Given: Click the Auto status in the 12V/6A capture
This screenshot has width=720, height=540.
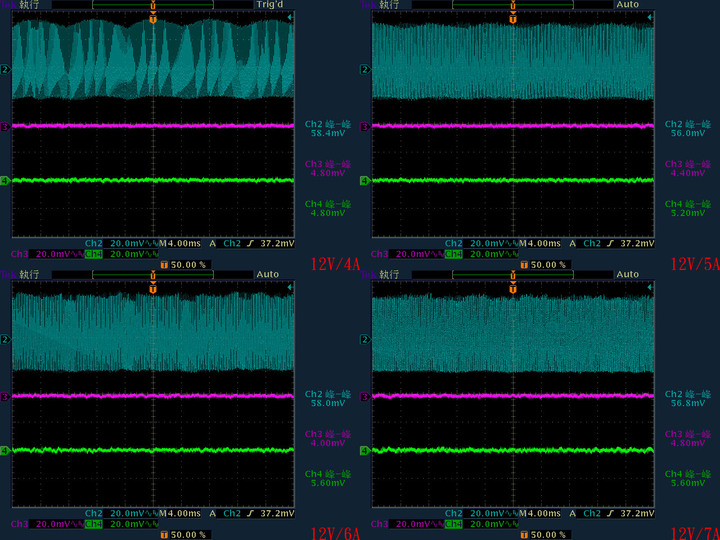Looking at the screenshot, I should point(268,274).
